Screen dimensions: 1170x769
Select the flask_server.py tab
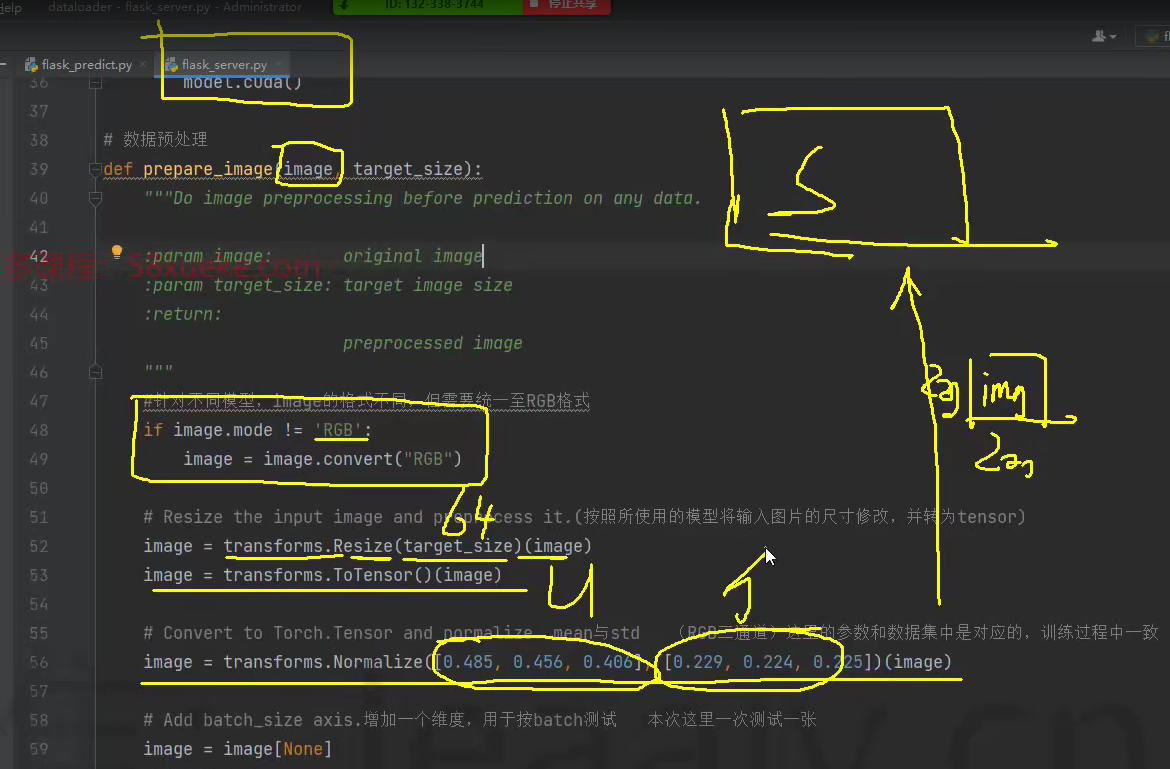pyautogui.click(x=223, y=65)
